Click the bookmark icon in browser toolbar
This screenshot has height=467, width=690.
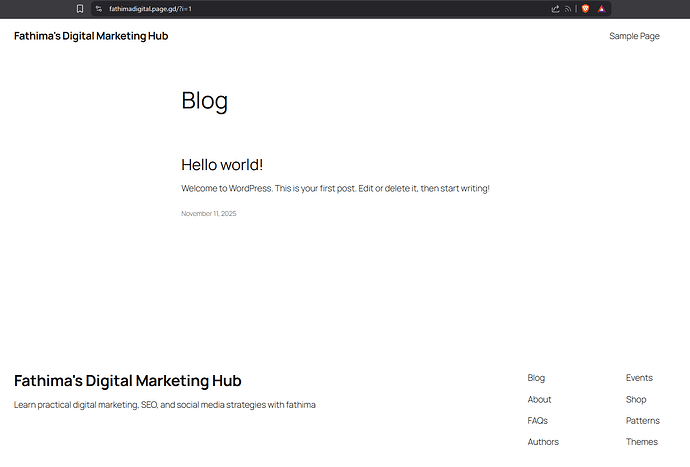coord(80,8)
